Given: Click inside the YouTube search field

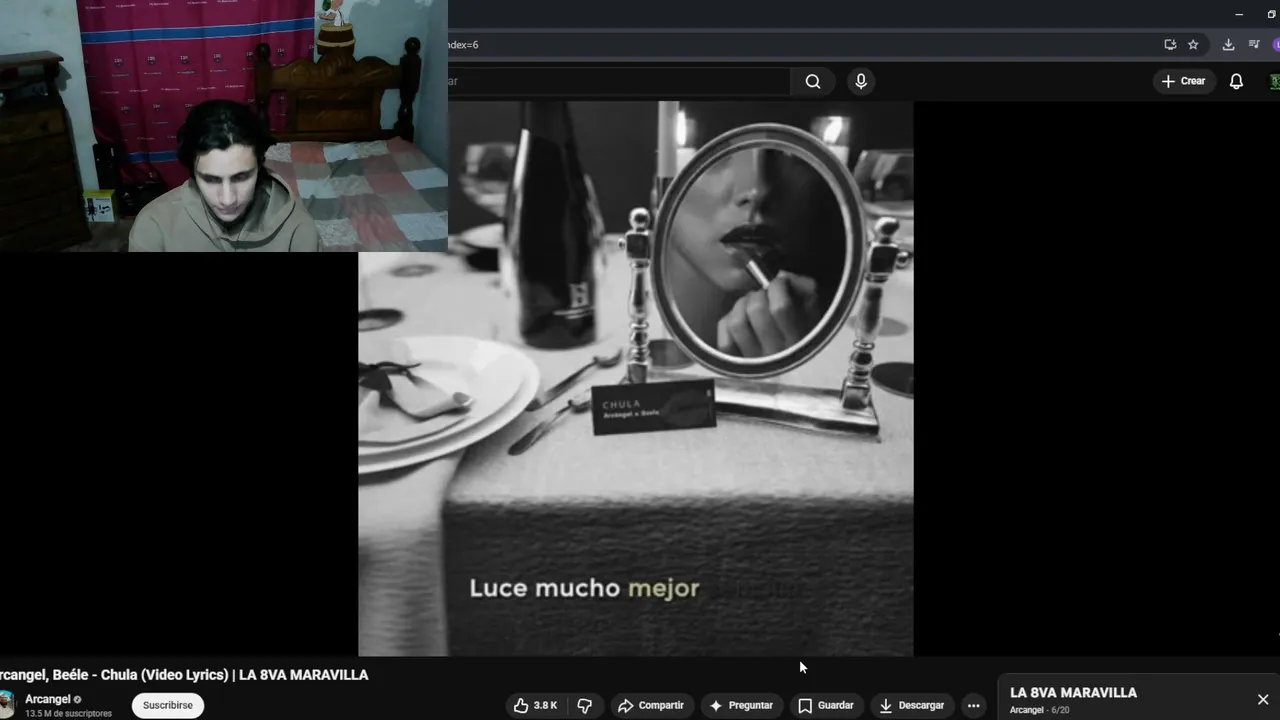Looking at the screenshot, I should (x=619, y=82).
